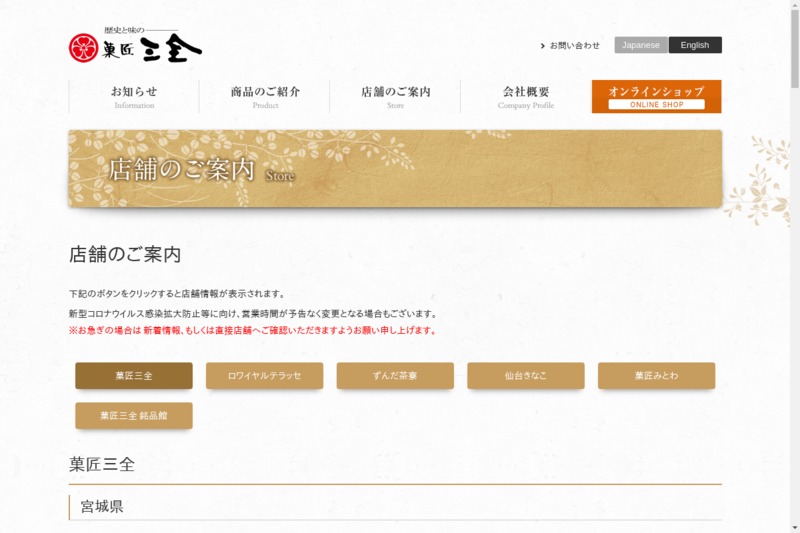The height and width of the screenshot is (533, 800).
Task: Show ずんだ茶寮 store information
Action: (x=395, y=376)
